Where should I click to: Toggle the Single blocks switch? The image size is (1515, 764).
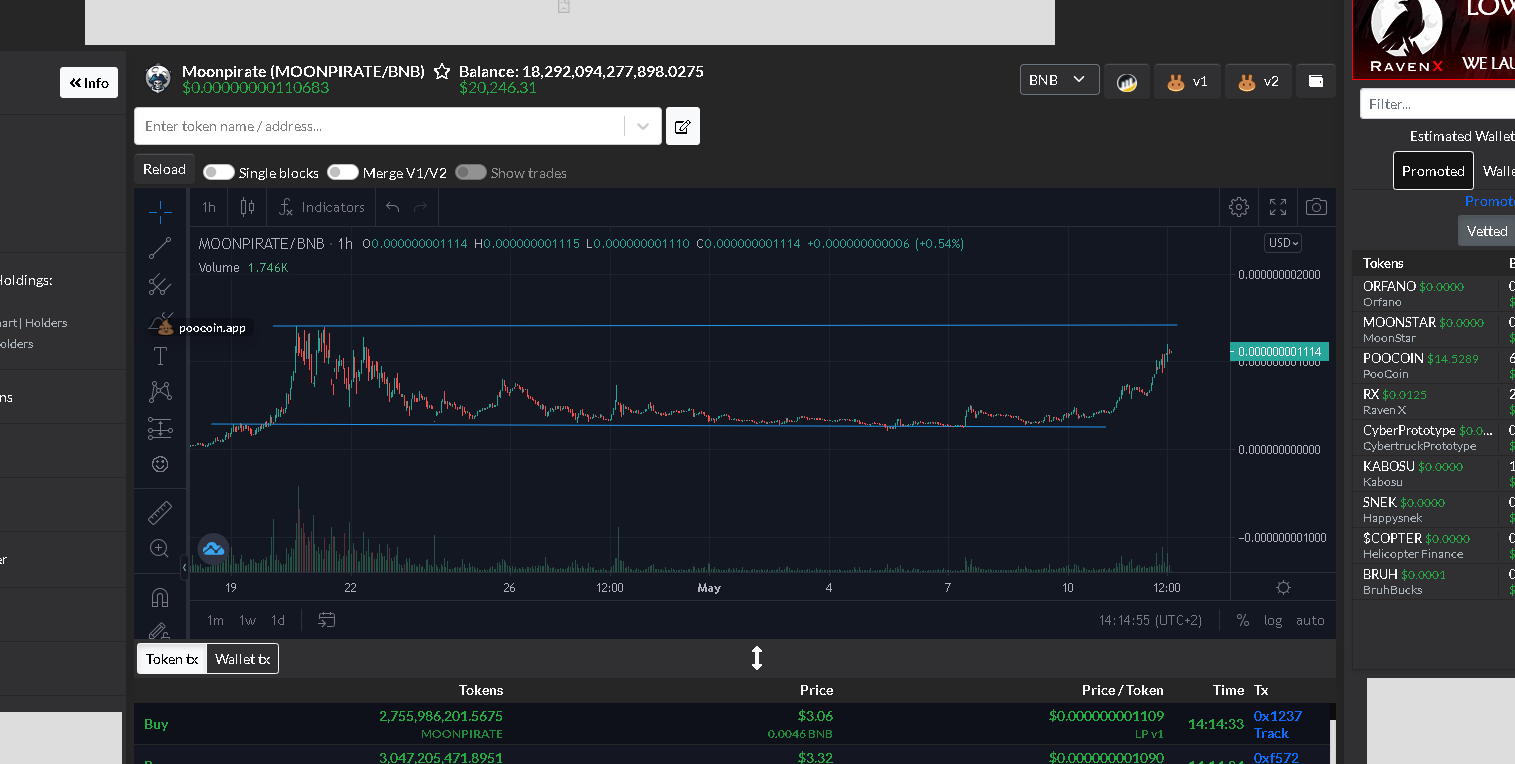click(x=218, y=172)
